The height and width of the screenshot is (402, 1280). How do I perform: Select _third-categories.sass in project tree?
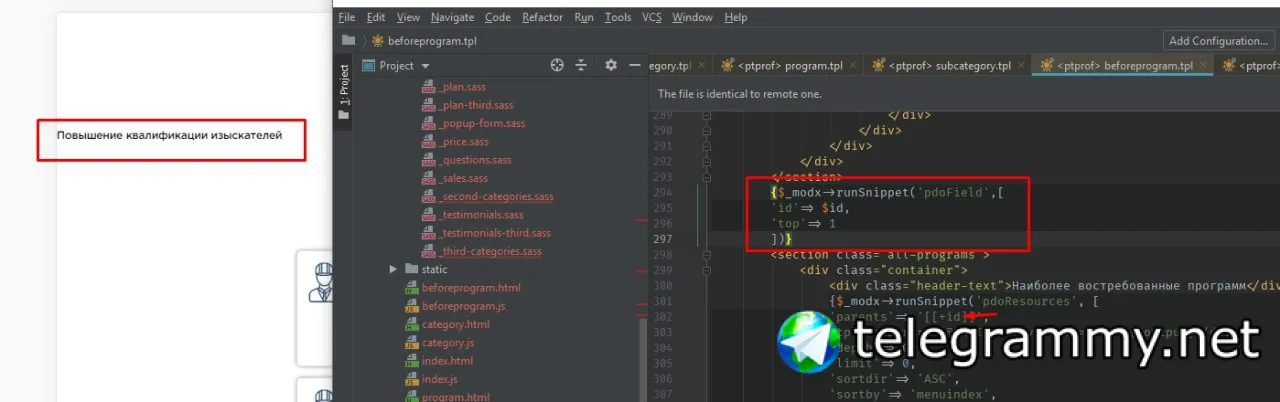coord(490,251)
